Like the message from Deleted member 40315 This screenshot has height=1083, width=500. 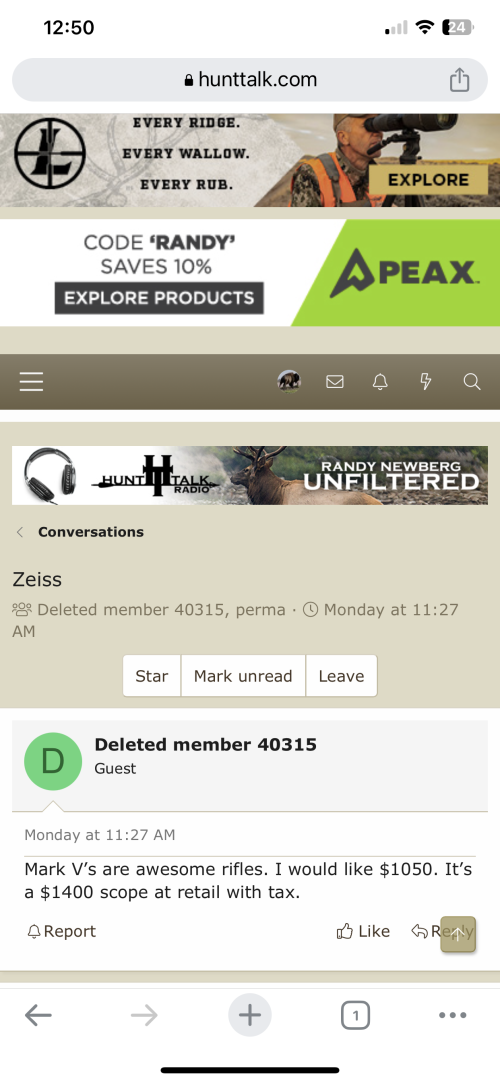(x=363, y=931)
